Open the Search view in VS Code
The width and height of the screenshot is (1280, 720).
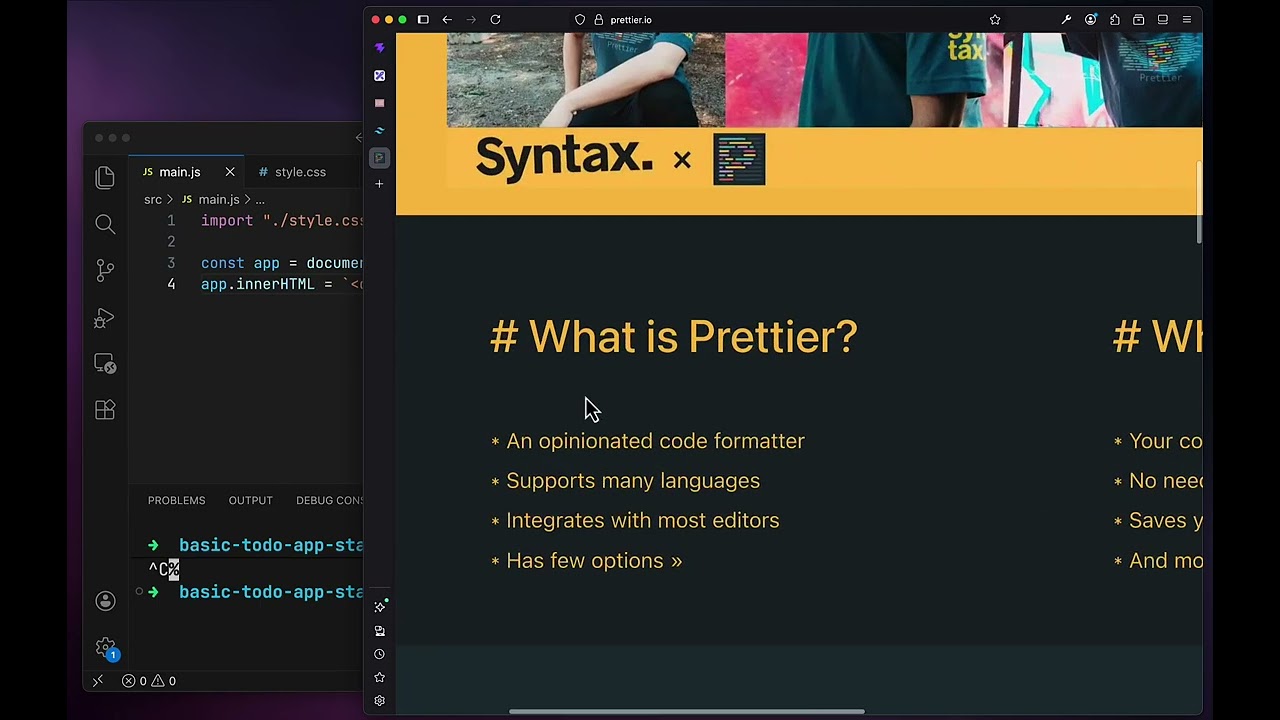point(105,224)
